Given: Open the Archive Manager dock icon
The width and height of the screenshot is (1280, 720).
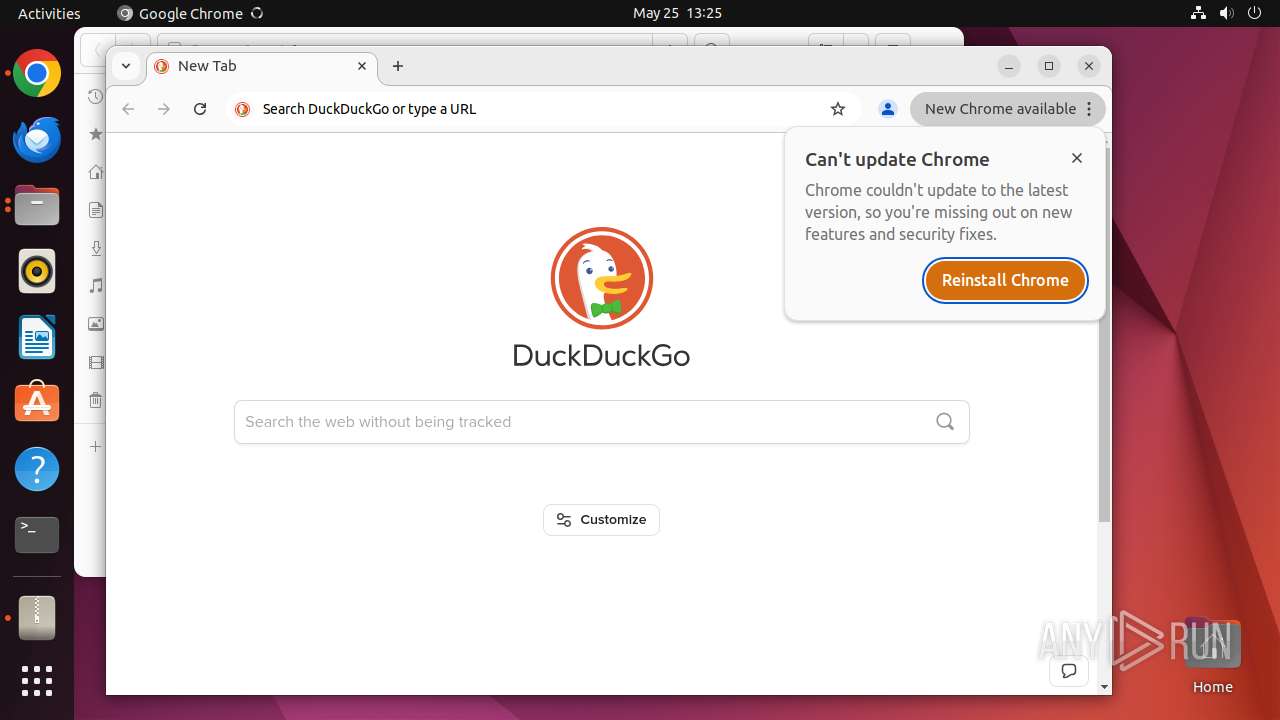Looking at the screenshot, I should [x=37, y=618].
